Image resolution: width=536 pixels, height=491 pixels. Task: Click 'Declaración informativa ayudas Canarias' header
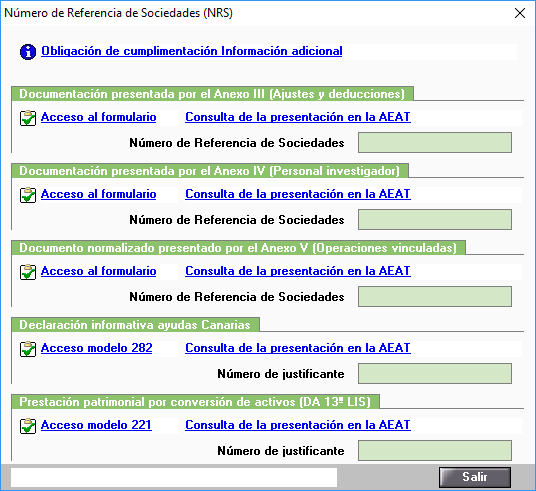point(135,324)
